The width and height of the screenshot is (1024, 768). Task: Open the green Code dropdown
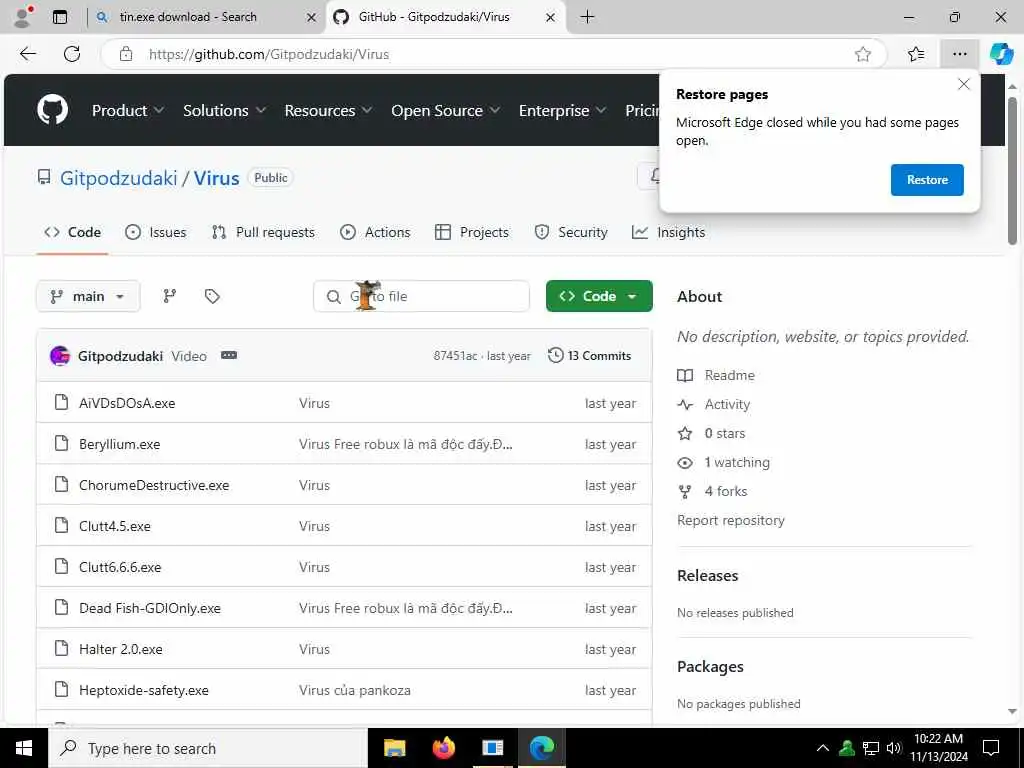point(599,296)
